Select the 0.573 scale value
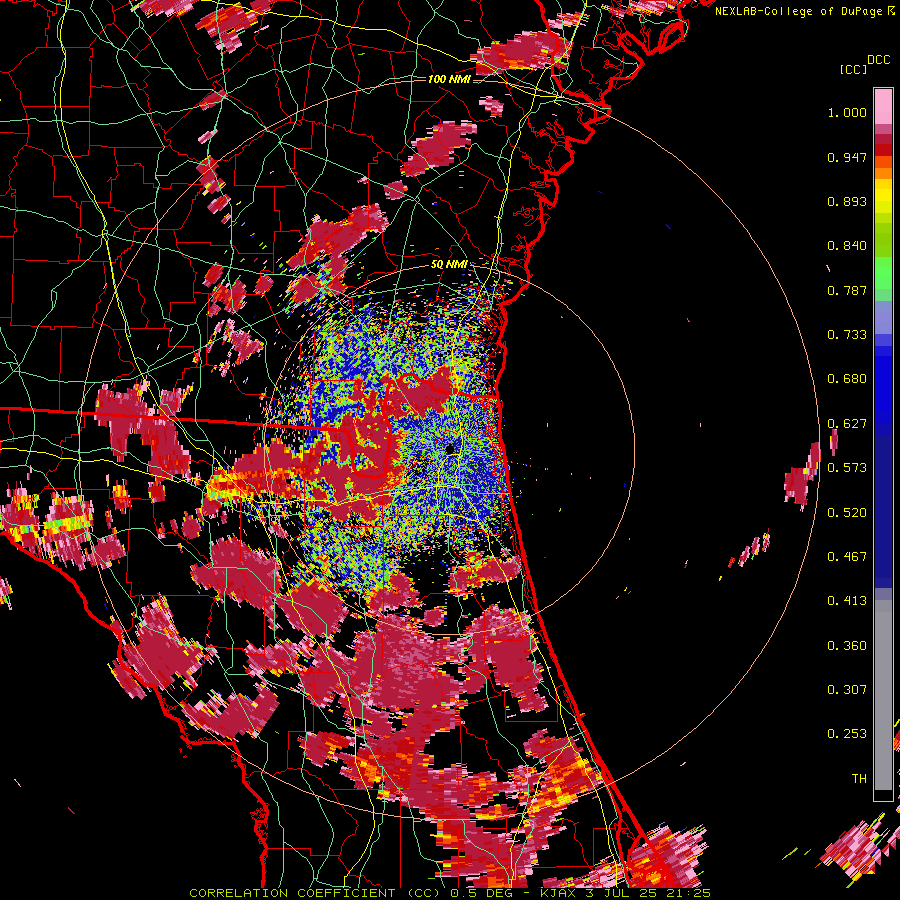 pos(847,468)
